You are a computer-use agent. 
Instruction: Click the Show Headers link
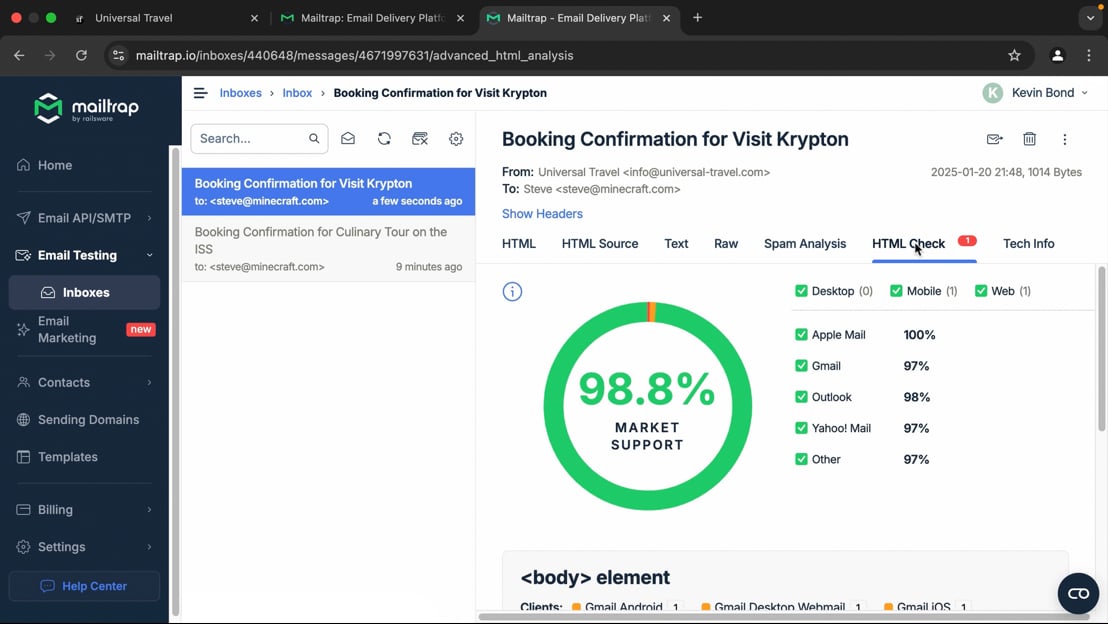click(542, 214)
